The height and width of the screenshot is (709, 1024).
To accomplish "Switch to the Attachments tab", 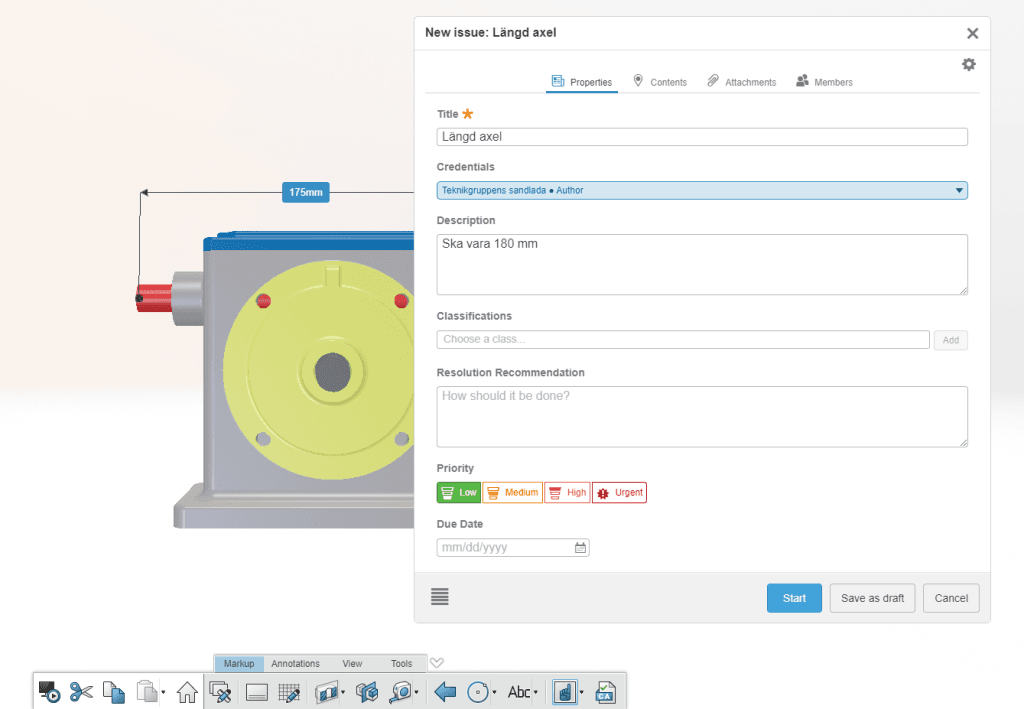I will point(741,82).
